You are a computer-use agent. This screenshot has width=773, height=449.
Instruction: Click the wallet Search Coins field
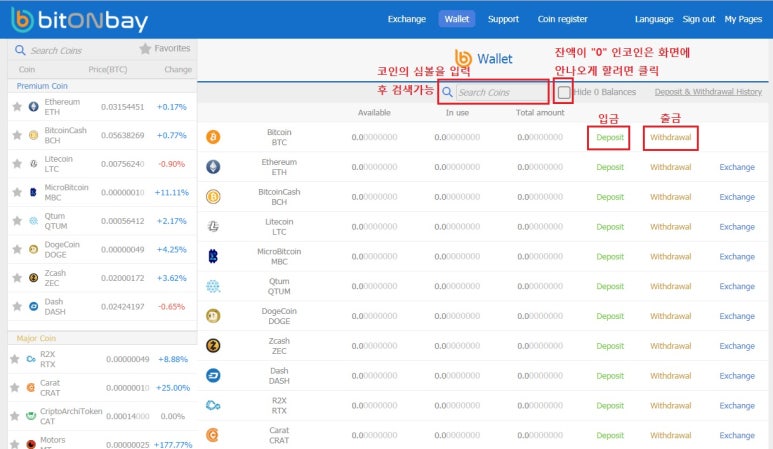pos(501,92)
